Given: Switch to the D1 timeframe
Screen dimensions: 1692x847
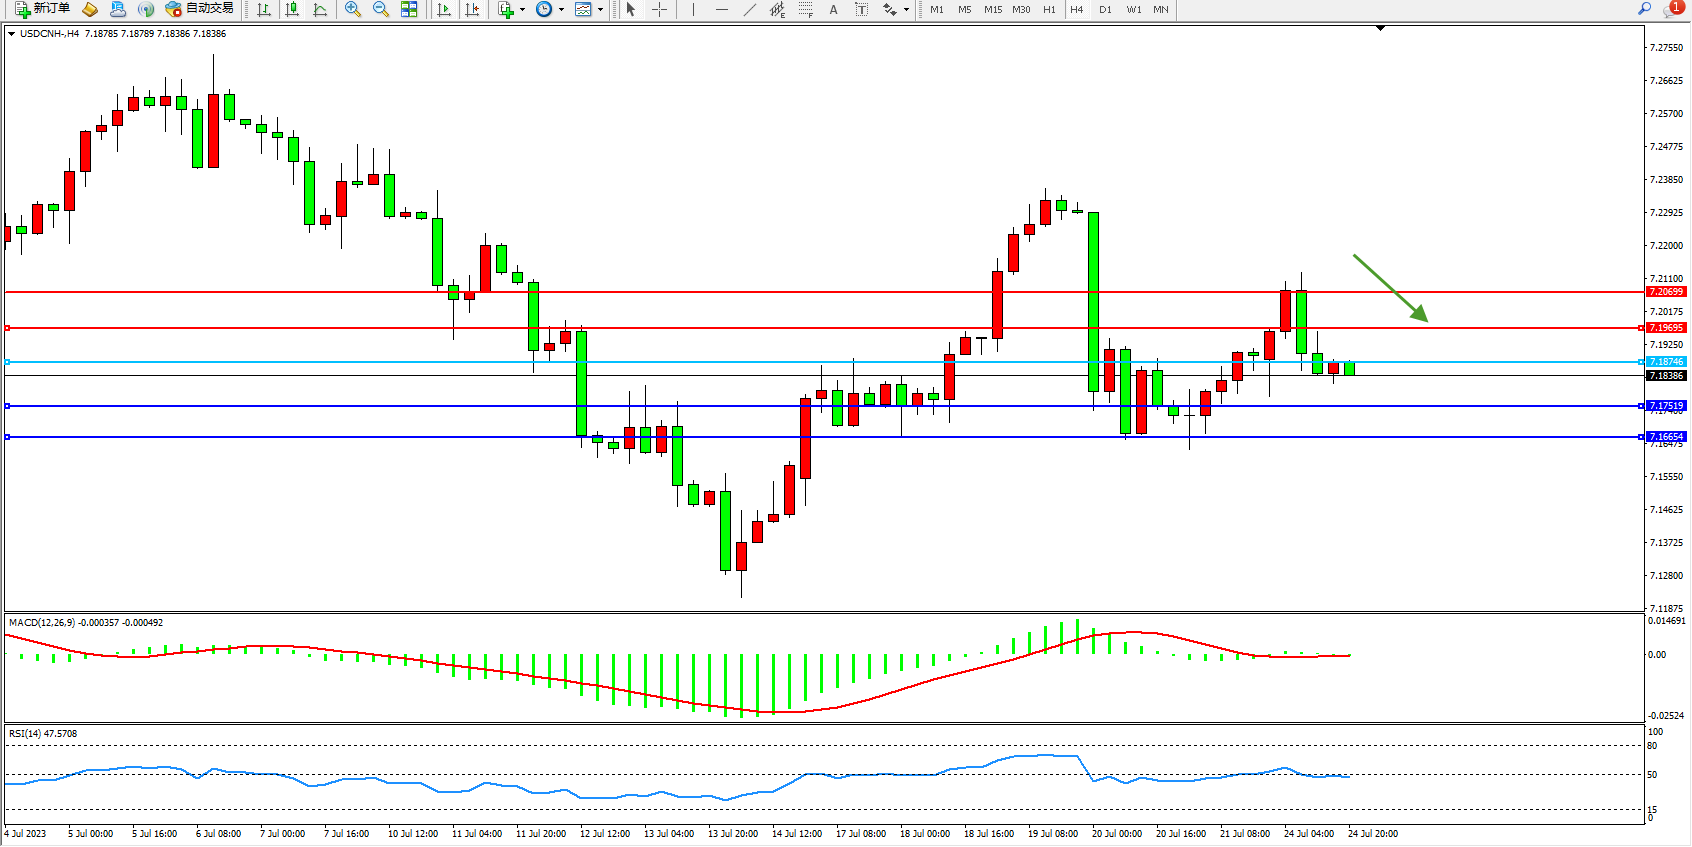Looking at the screenshot, I should click(1105, 9).
